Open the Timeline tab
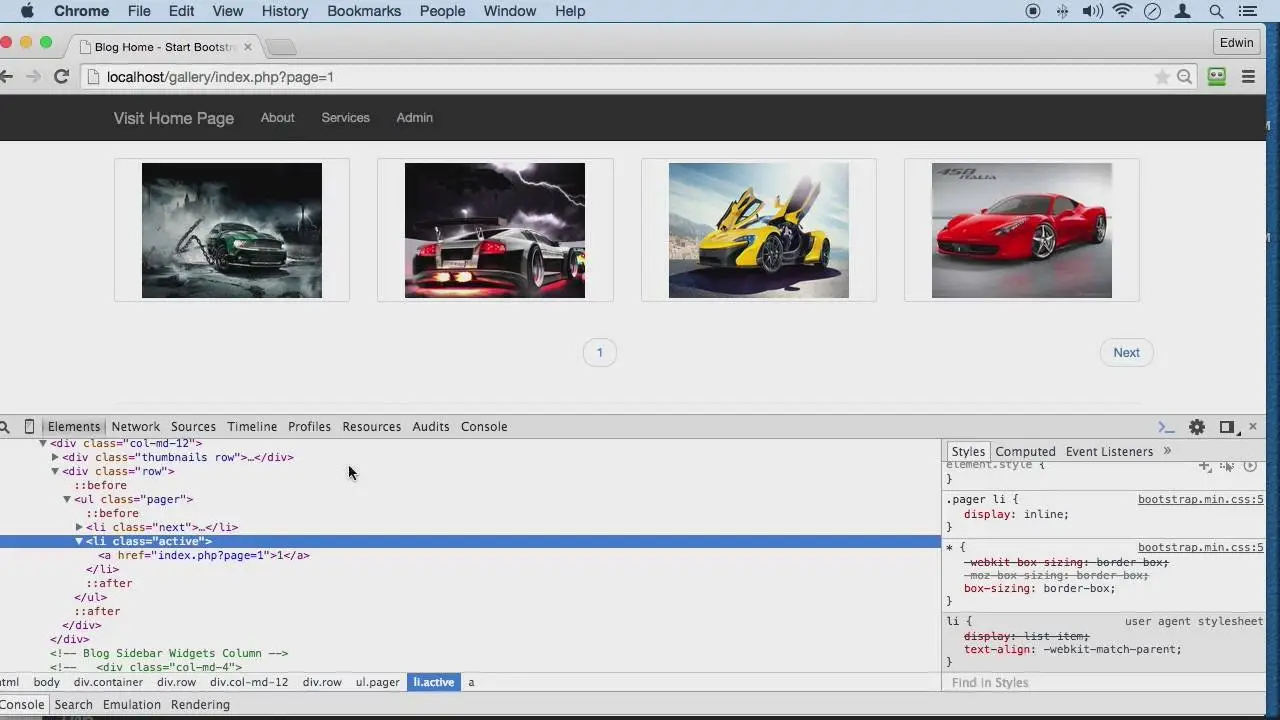1280x720 pixels. point(252,427)
